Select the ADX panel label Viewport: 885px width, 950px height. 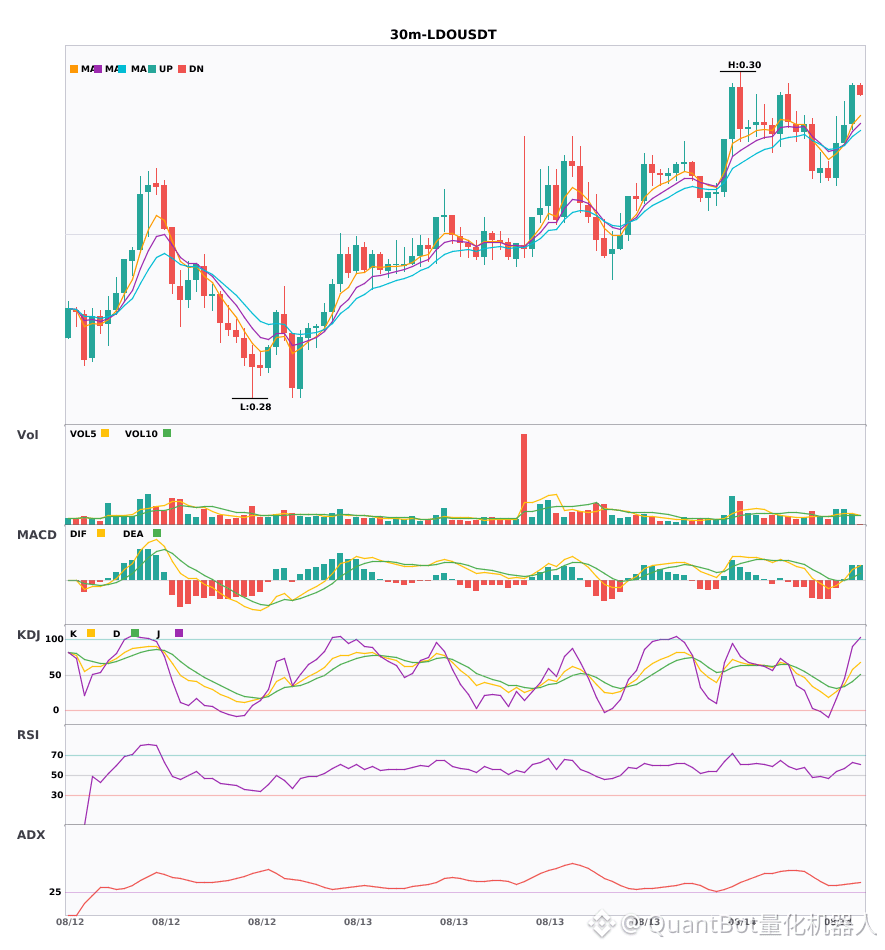pyautogui.click(x=31, y=834)
